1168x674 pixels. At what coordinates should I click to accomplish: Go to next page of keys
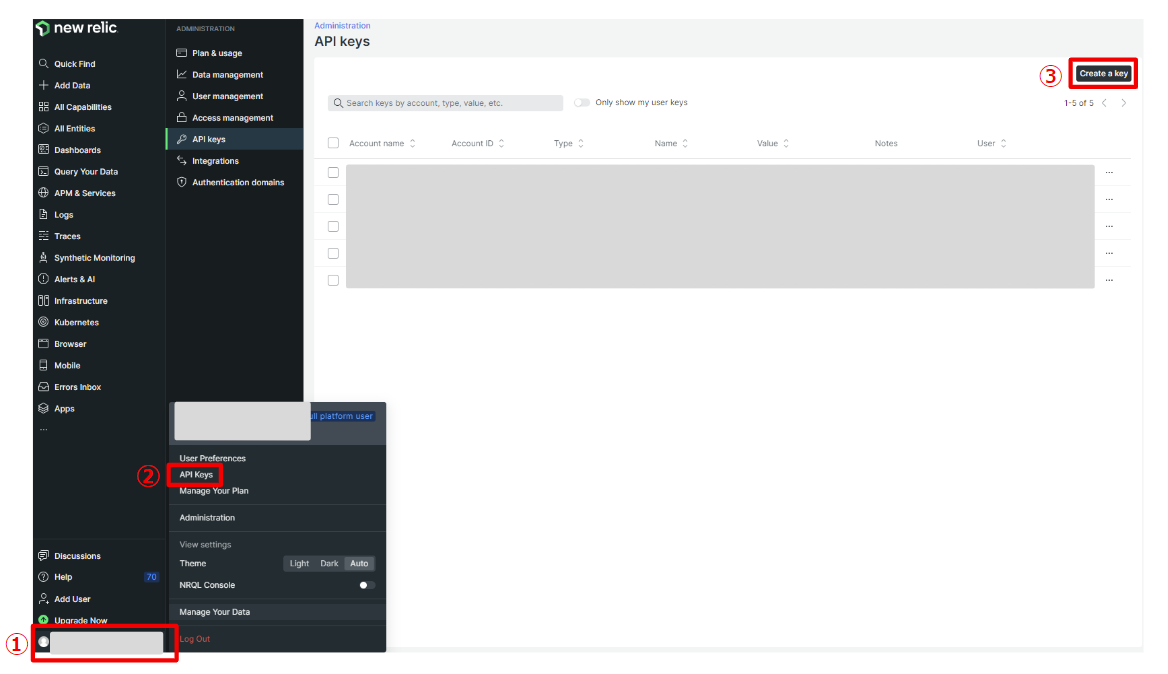[1123, 103]
